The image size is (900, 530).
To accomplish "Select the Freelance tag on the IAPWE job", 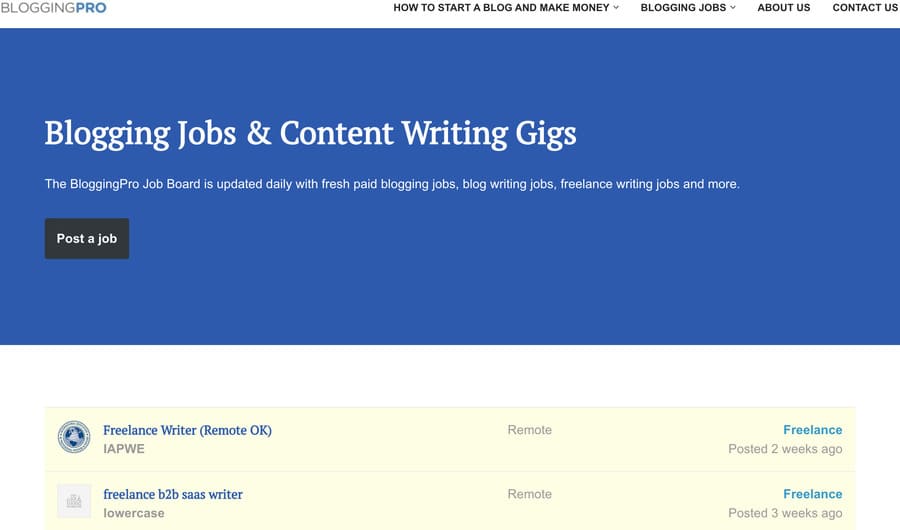I will click(x=812, y=430).
